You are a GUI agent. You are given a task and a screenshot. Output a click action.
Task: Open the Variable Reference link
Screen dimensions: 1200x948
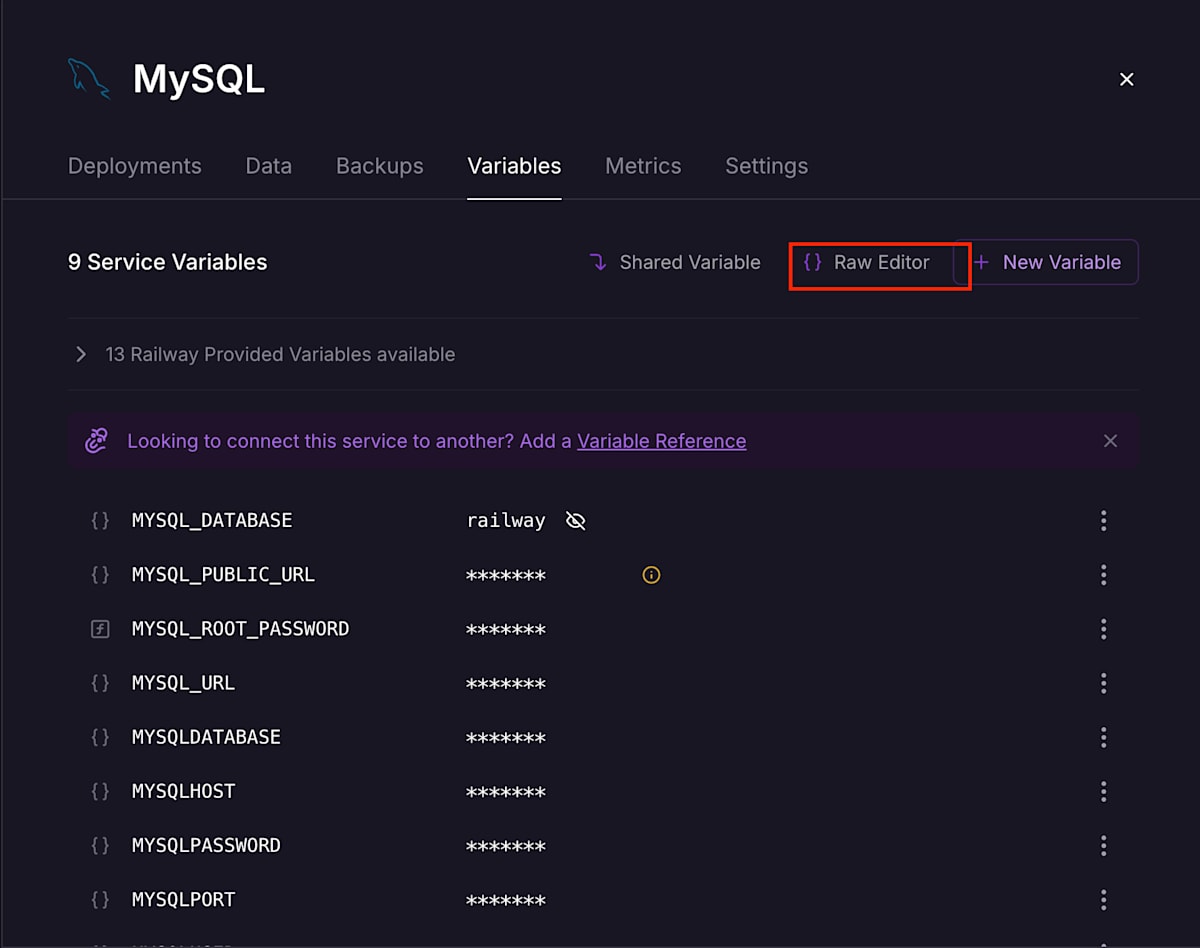click(x=661, y=441)
